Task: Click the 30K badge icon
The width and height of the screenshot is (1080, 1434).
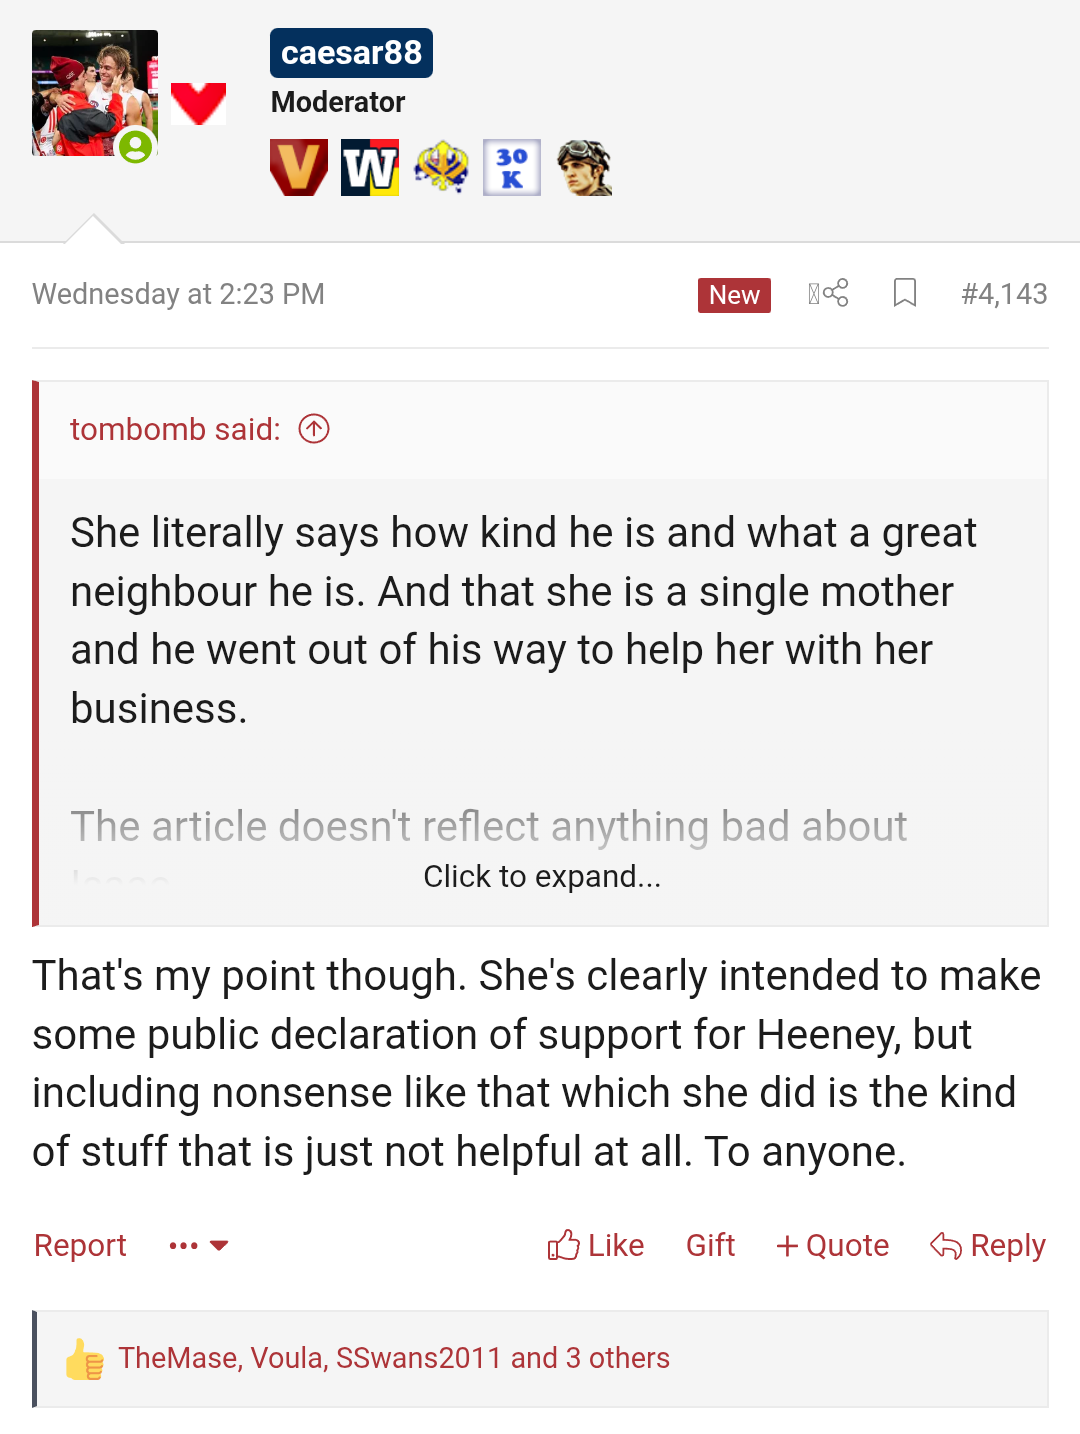Action: 512,167
